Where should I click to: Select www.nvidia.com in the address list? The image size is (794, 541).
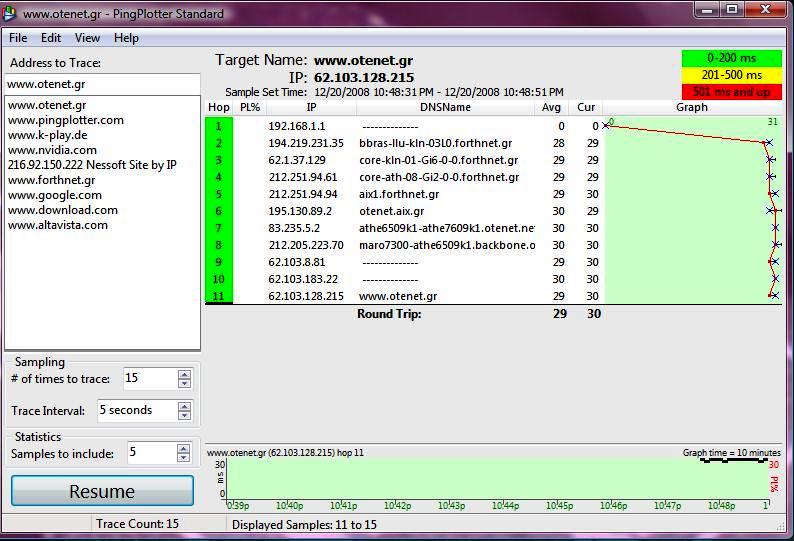[52, 150]
